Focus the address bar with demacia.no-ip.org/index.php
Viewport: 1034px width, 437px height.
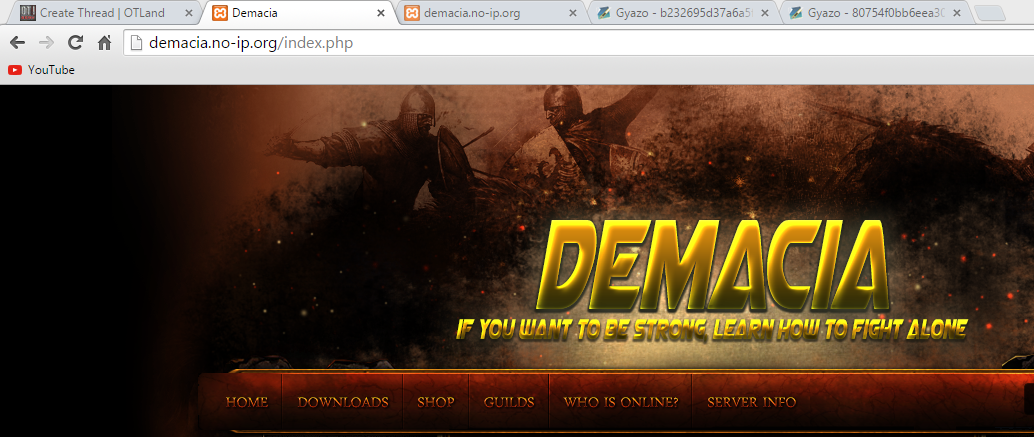580,44
